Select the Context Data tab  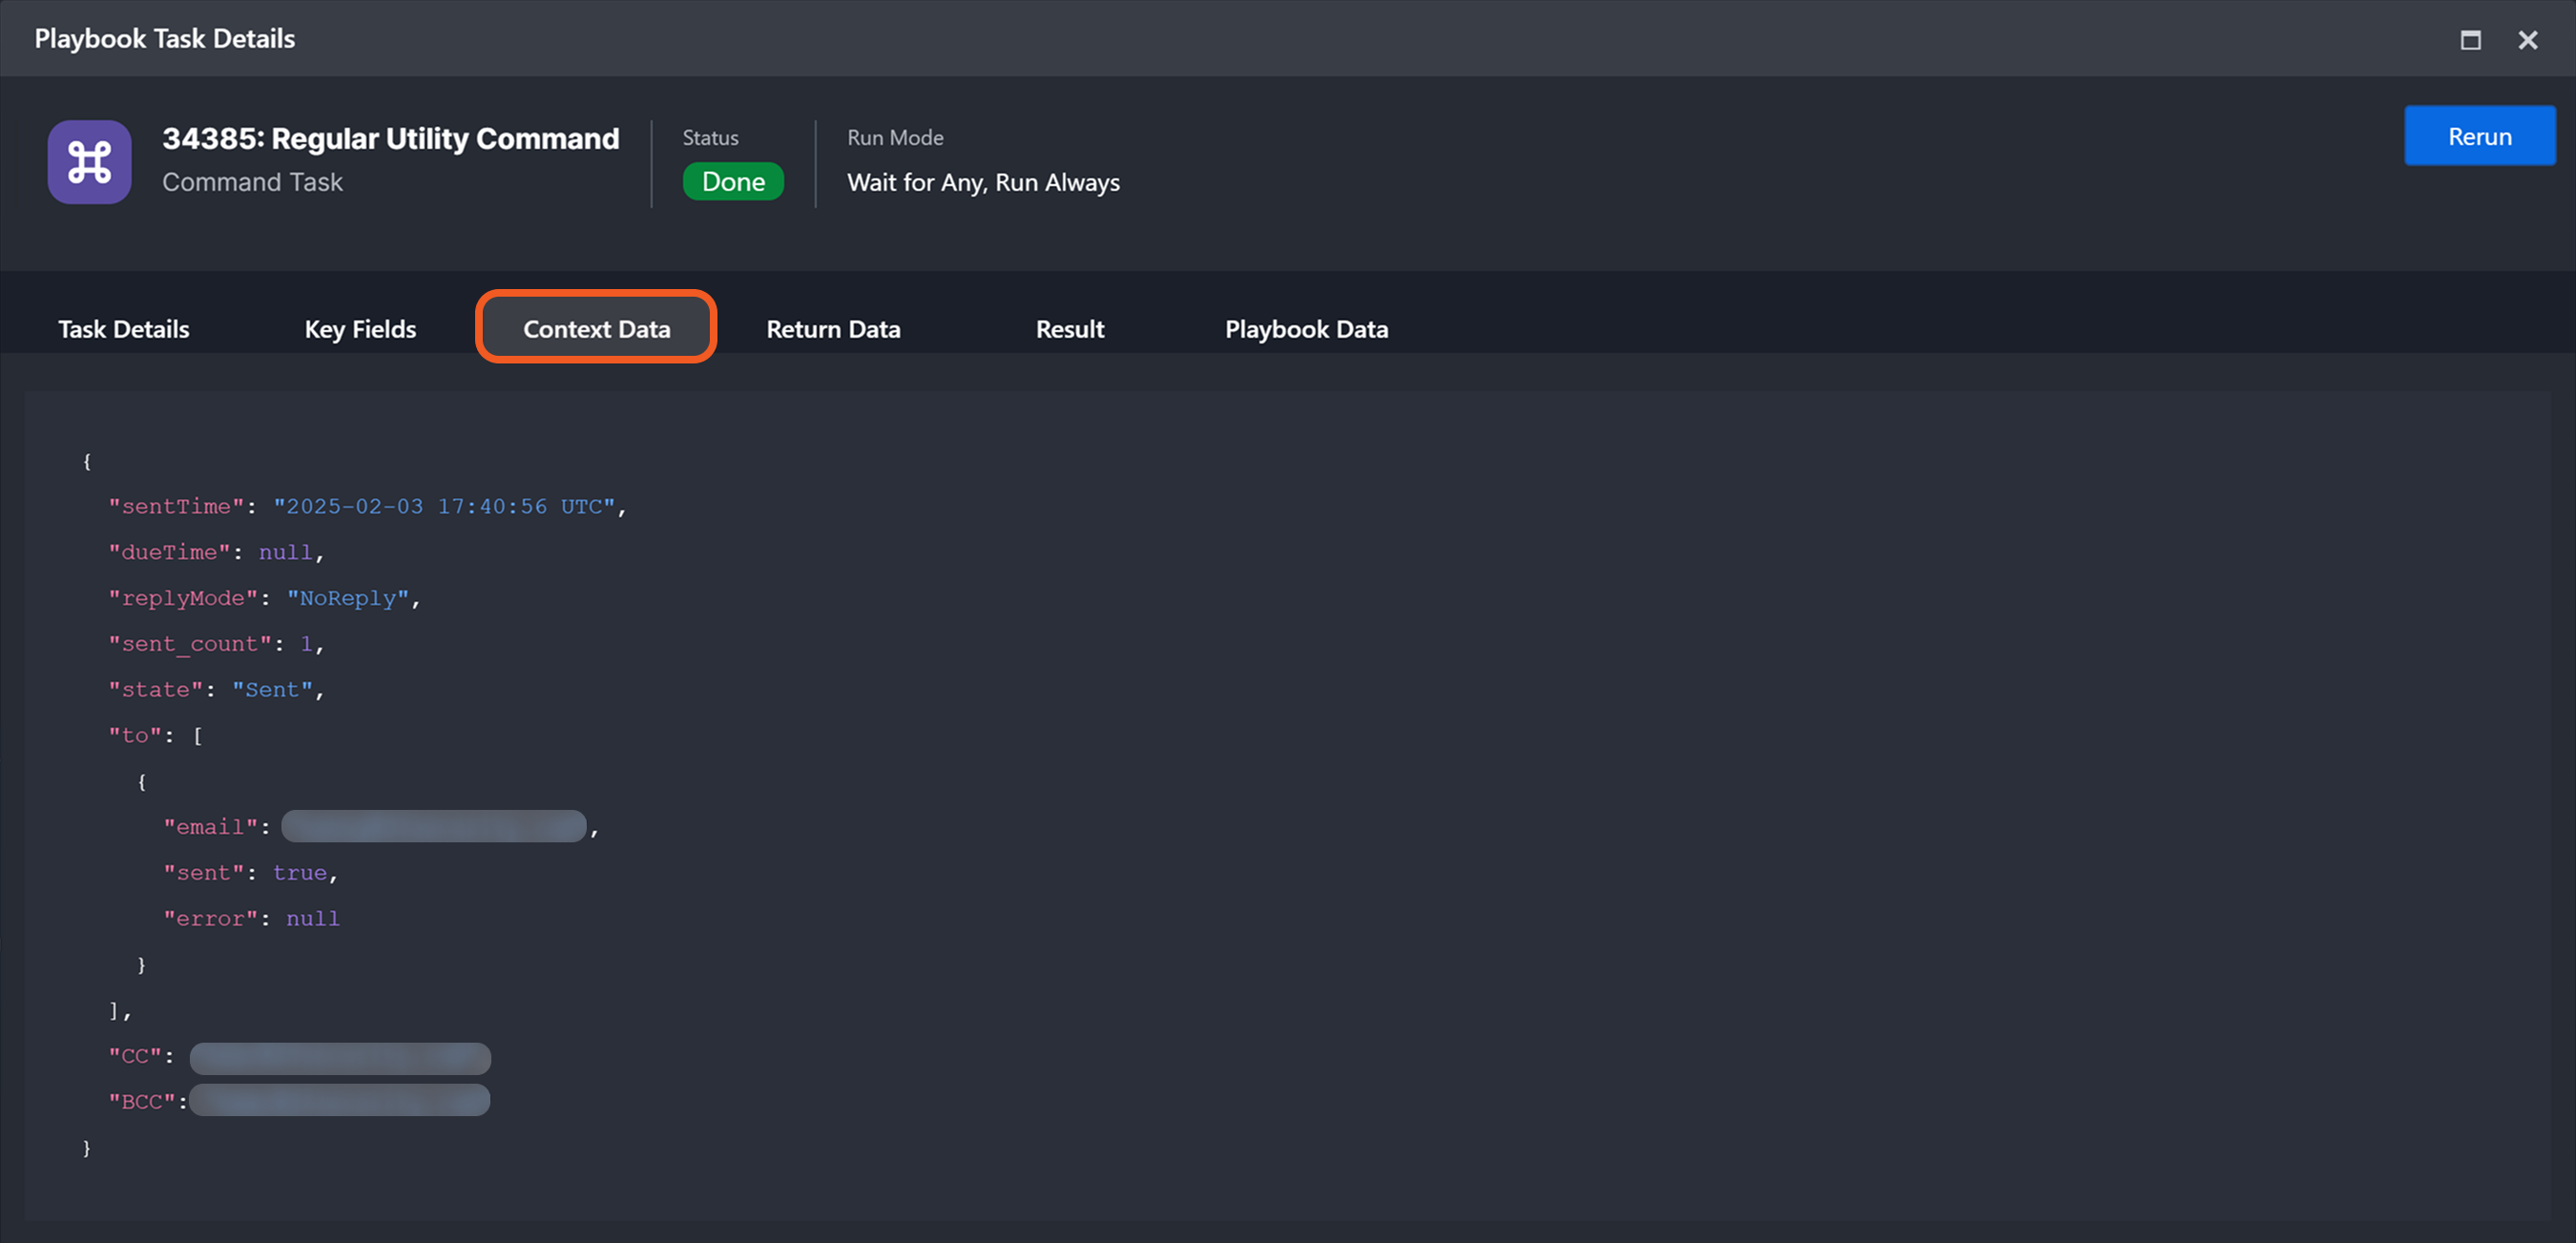click(596, 329)
